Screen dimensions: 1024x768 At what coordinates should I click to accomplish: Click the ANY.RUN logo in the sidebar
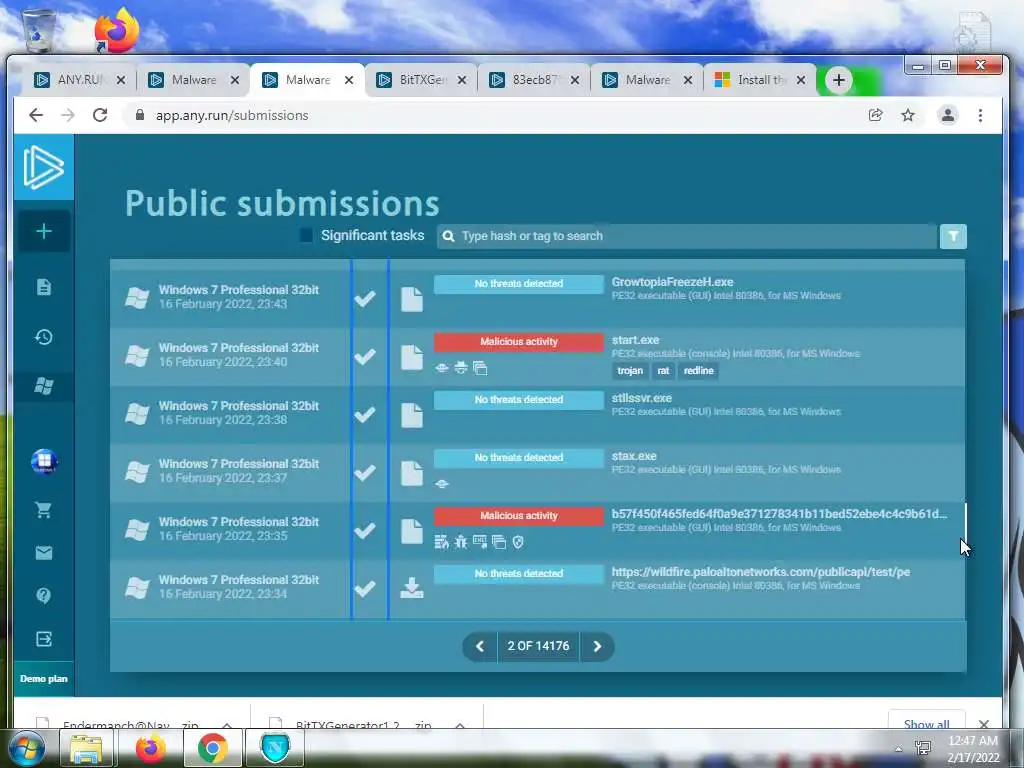(43, 167)
